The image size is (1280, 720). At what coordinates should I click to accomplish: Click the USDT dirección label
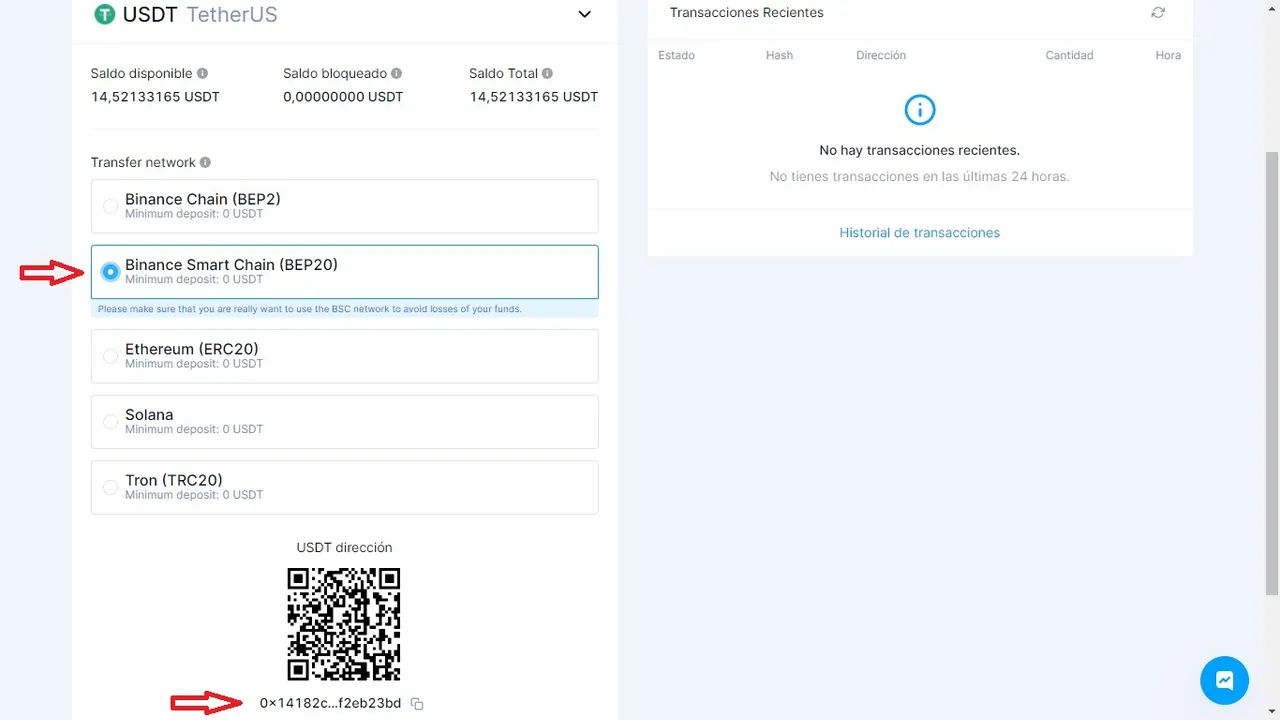(x=344, y=548)
